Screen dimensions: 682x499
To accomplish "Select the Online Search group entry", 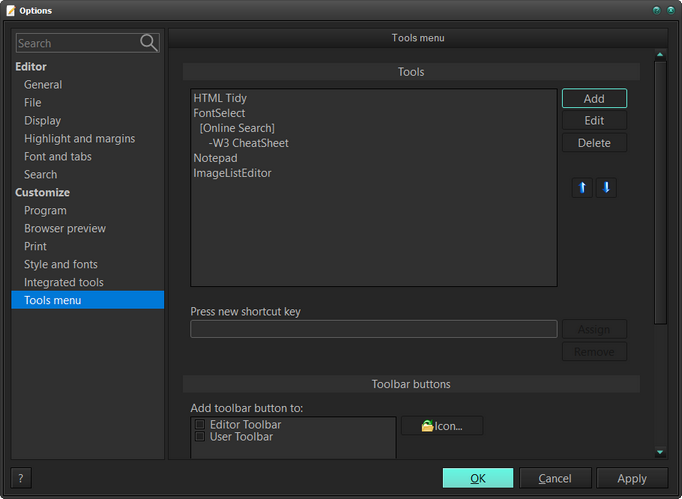I will click(x=237, y=128).
